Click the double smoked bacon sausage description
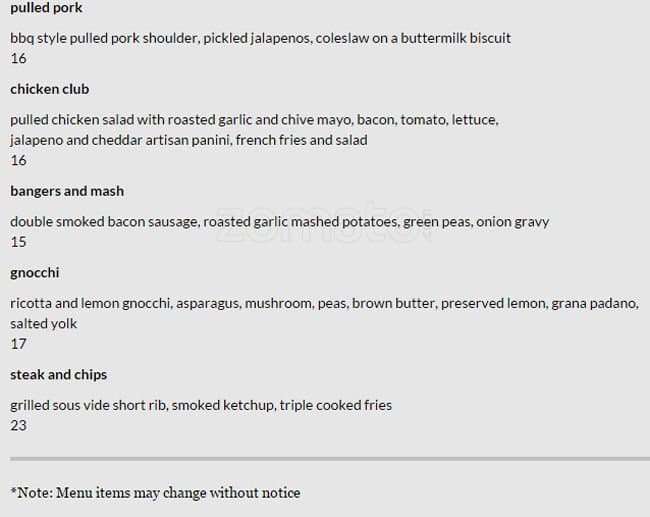650x517 pixels. coord(279,222)
